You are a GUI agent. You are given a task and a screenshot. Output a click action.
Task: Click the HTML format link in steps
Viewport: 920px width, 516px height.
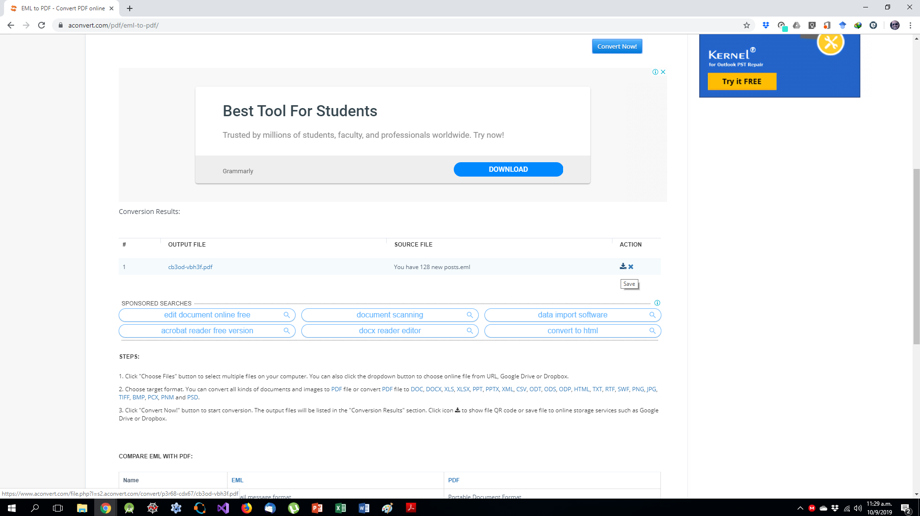(581, 389)
